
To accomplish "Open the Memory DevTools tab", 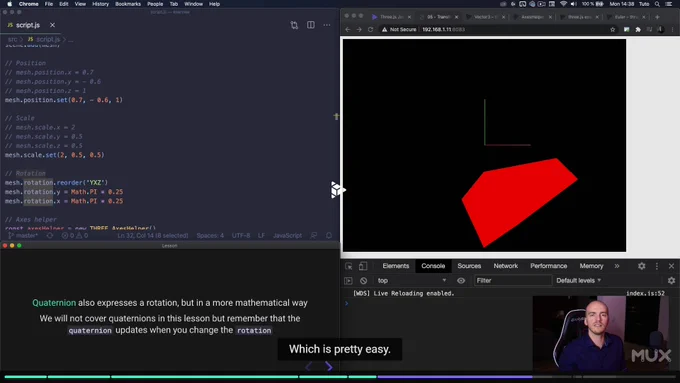I will click(591, 266).
